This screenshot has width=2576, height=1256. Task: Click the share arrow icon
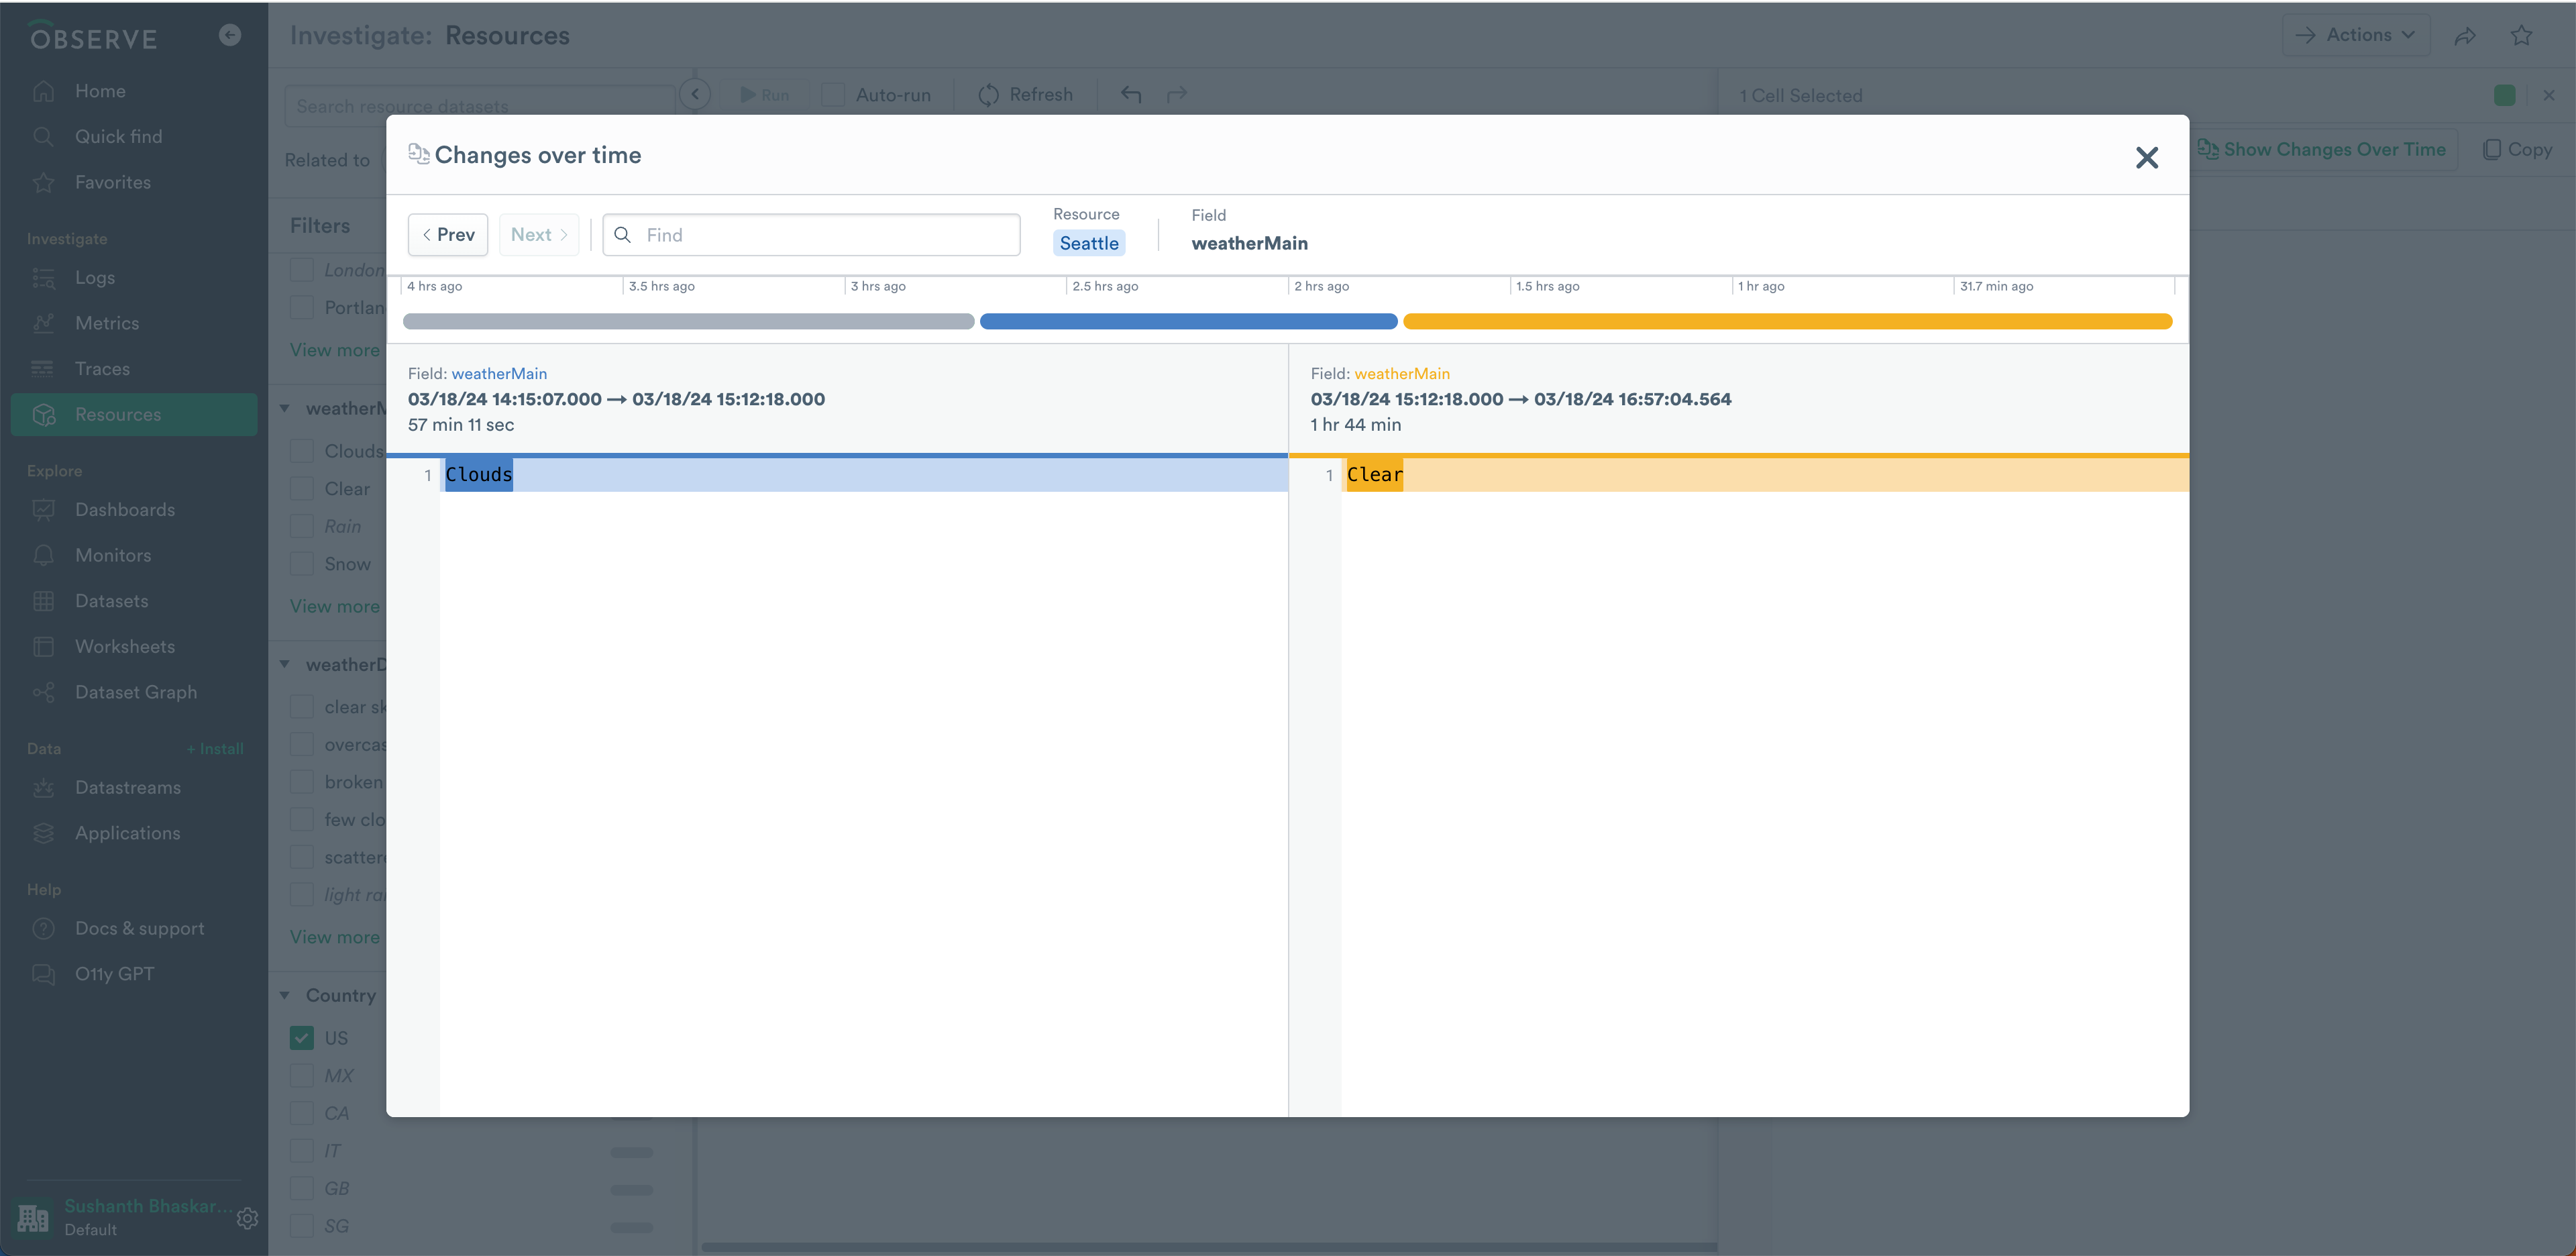tap(2465, 36)
